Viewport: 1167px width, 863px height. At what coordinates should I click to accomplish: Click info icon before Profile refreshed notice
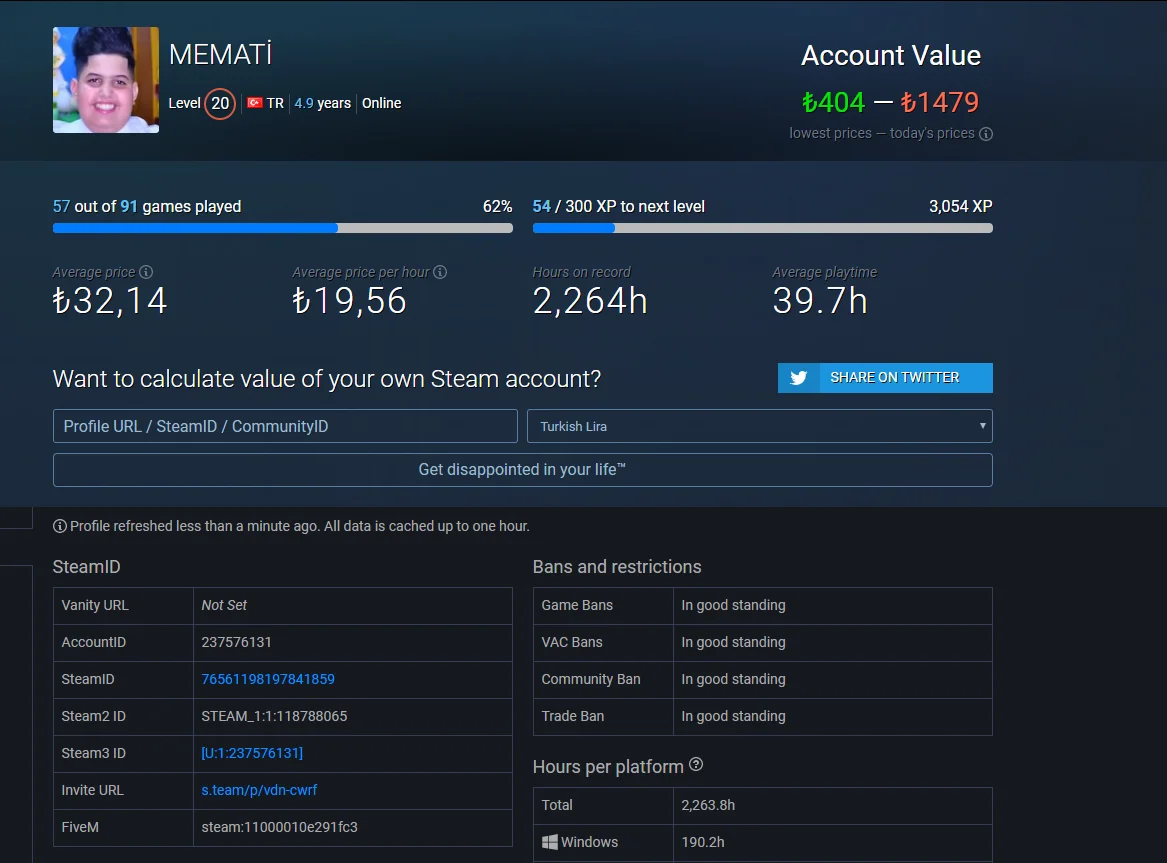click(x=60, y=527)
